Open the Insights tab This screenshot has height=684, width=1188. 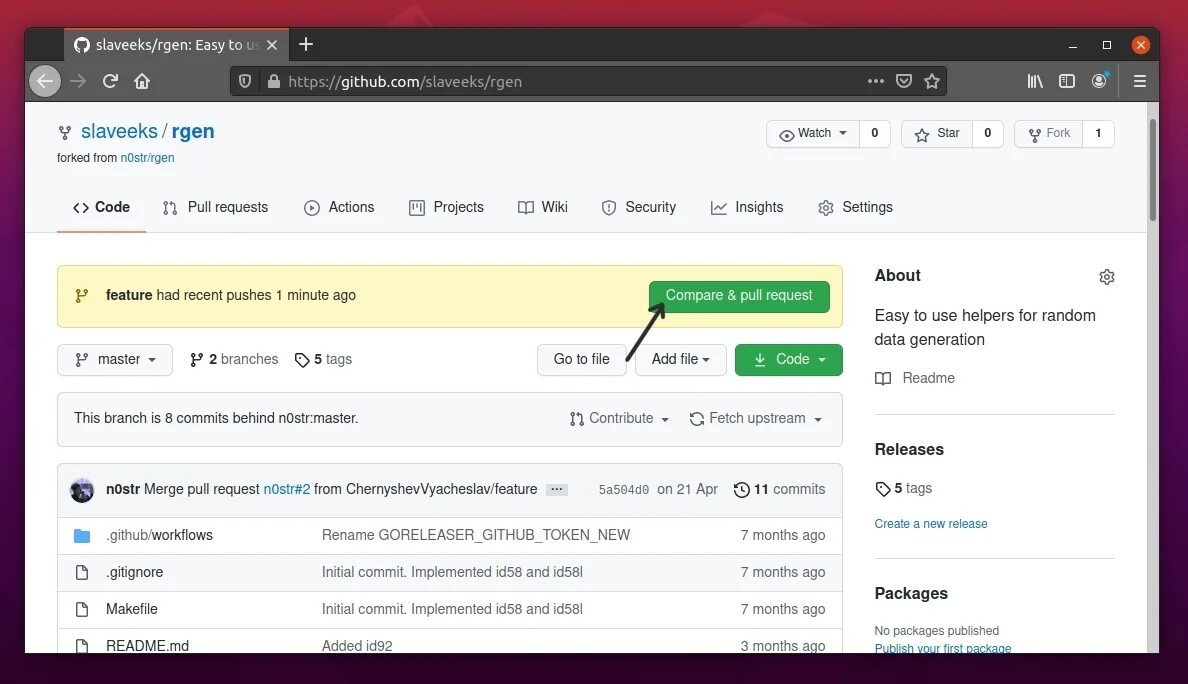[x=746, y=208]
